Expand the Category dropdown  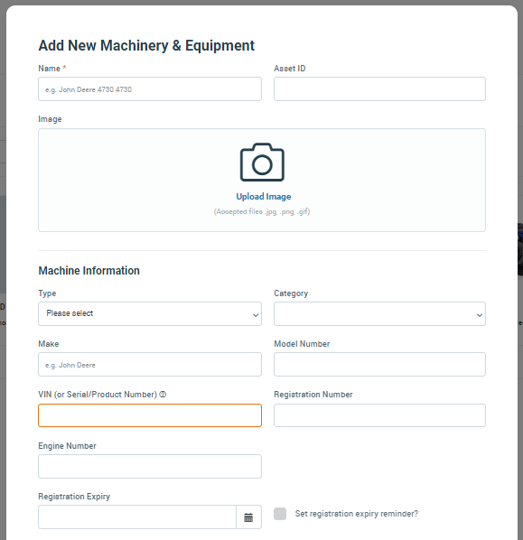point(380,314)
